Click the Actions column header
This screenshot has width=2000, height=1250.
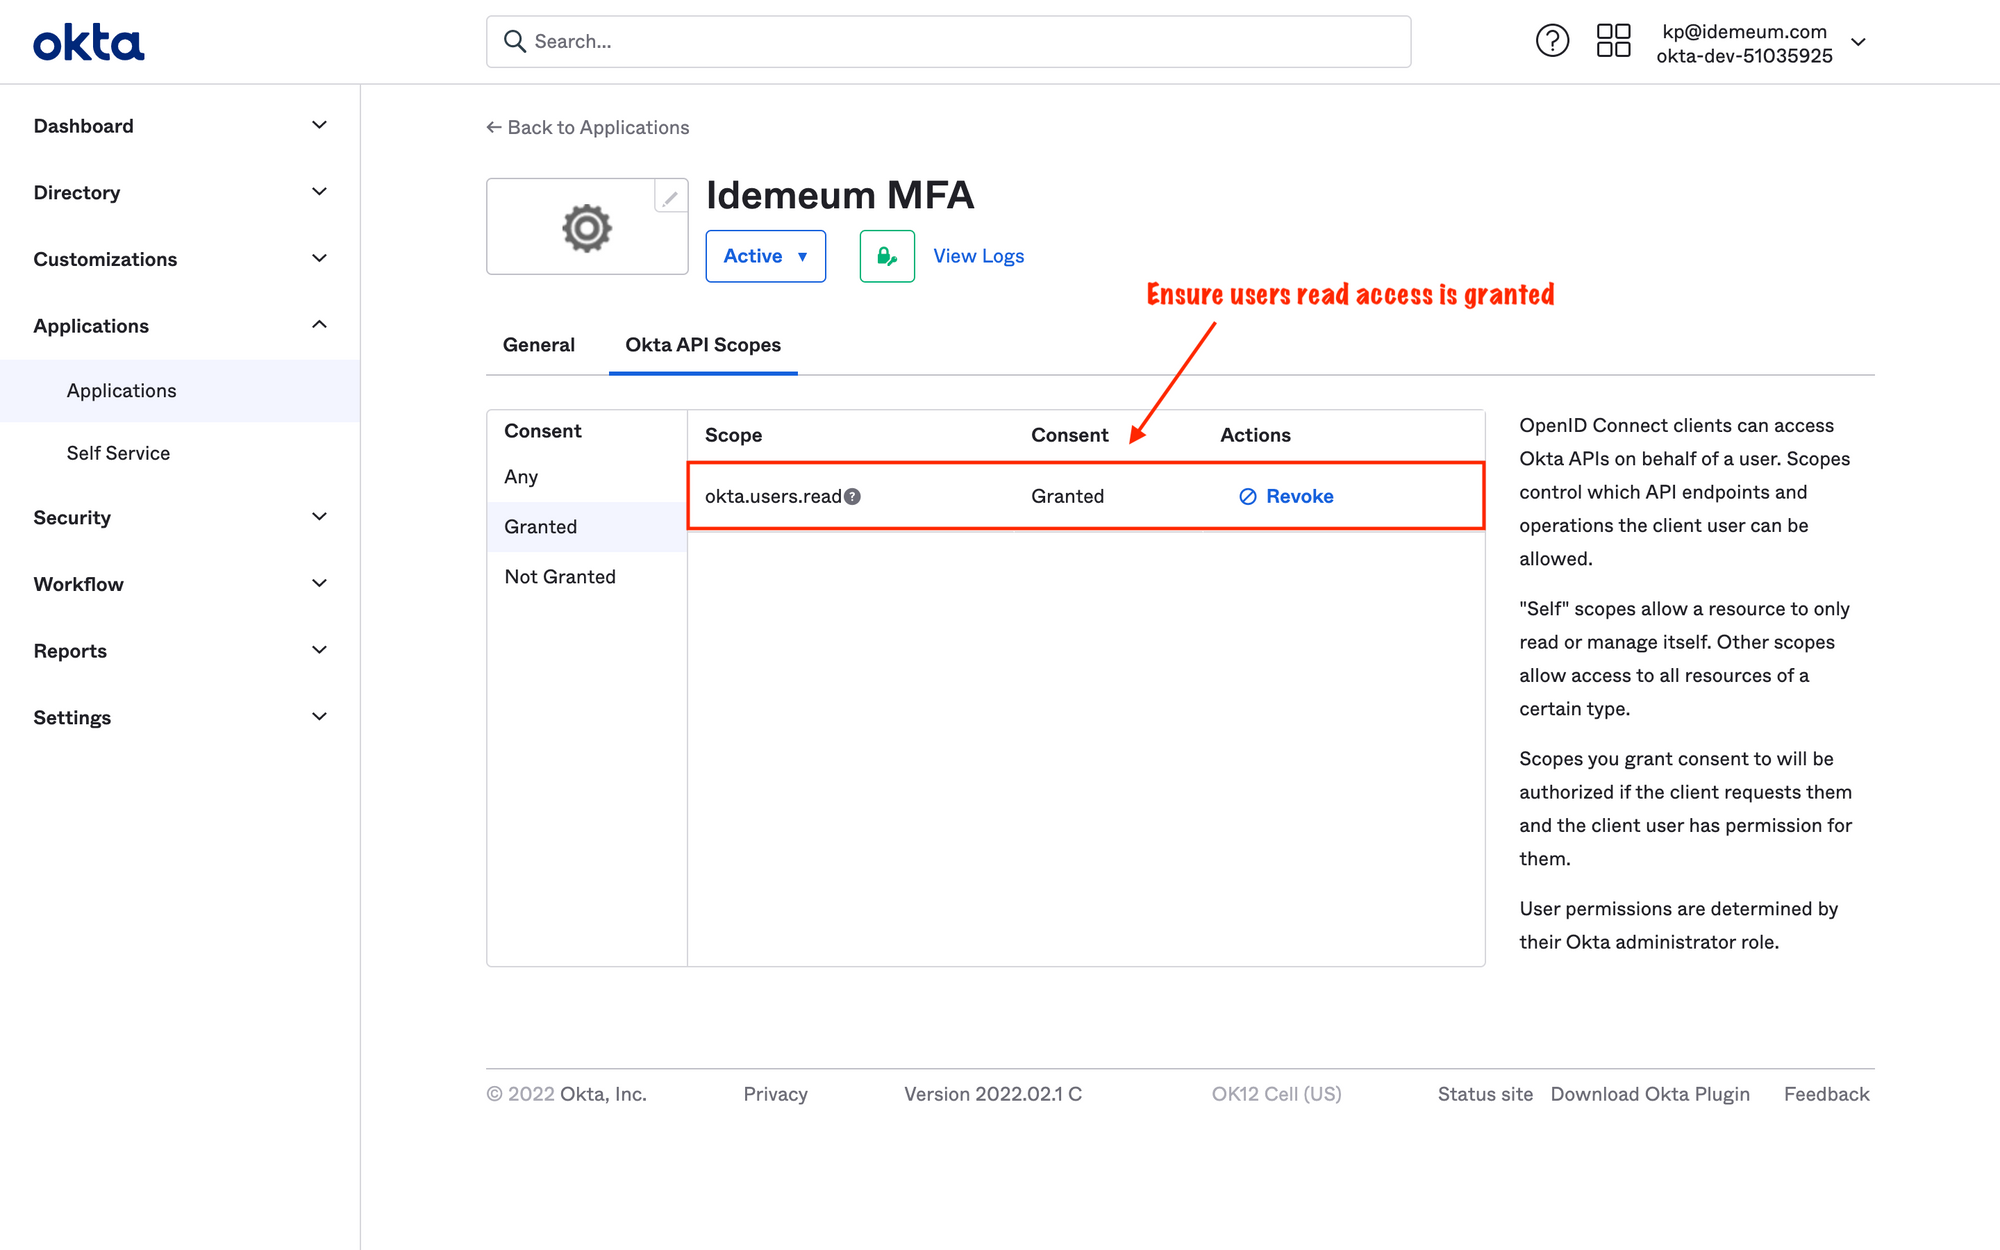tap(1255, 435)
